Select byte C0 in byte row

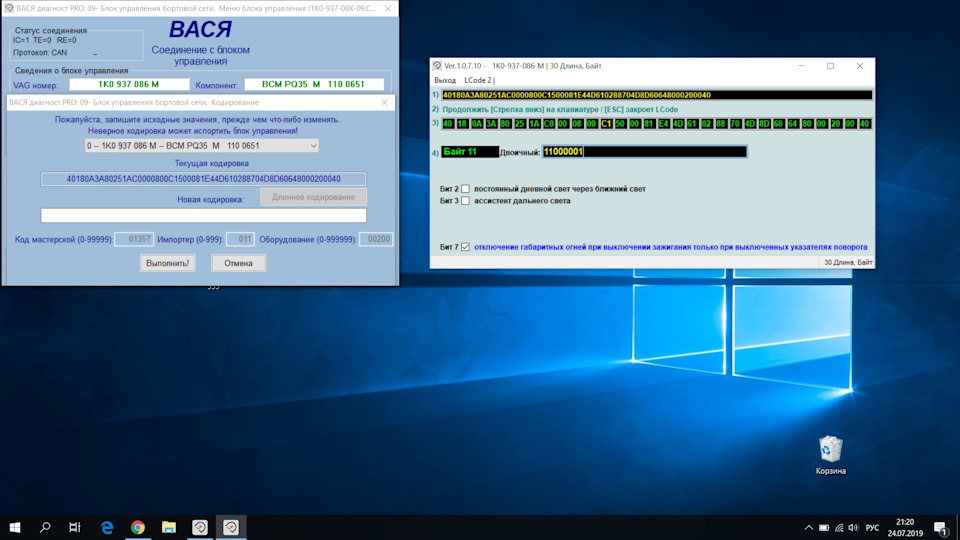tap(549, 124)
